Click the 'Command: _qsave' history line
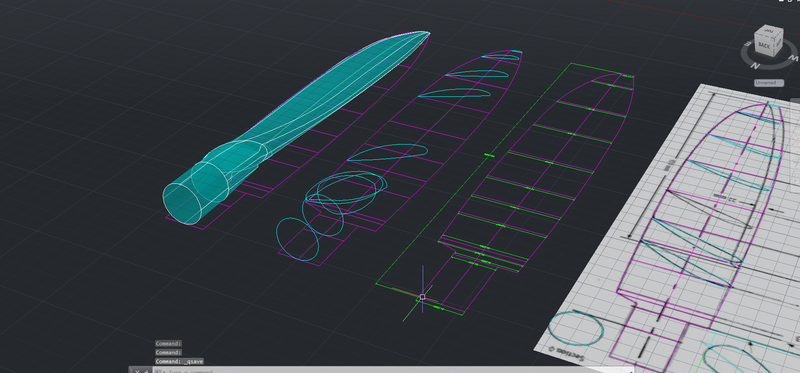 click(179, 361)
